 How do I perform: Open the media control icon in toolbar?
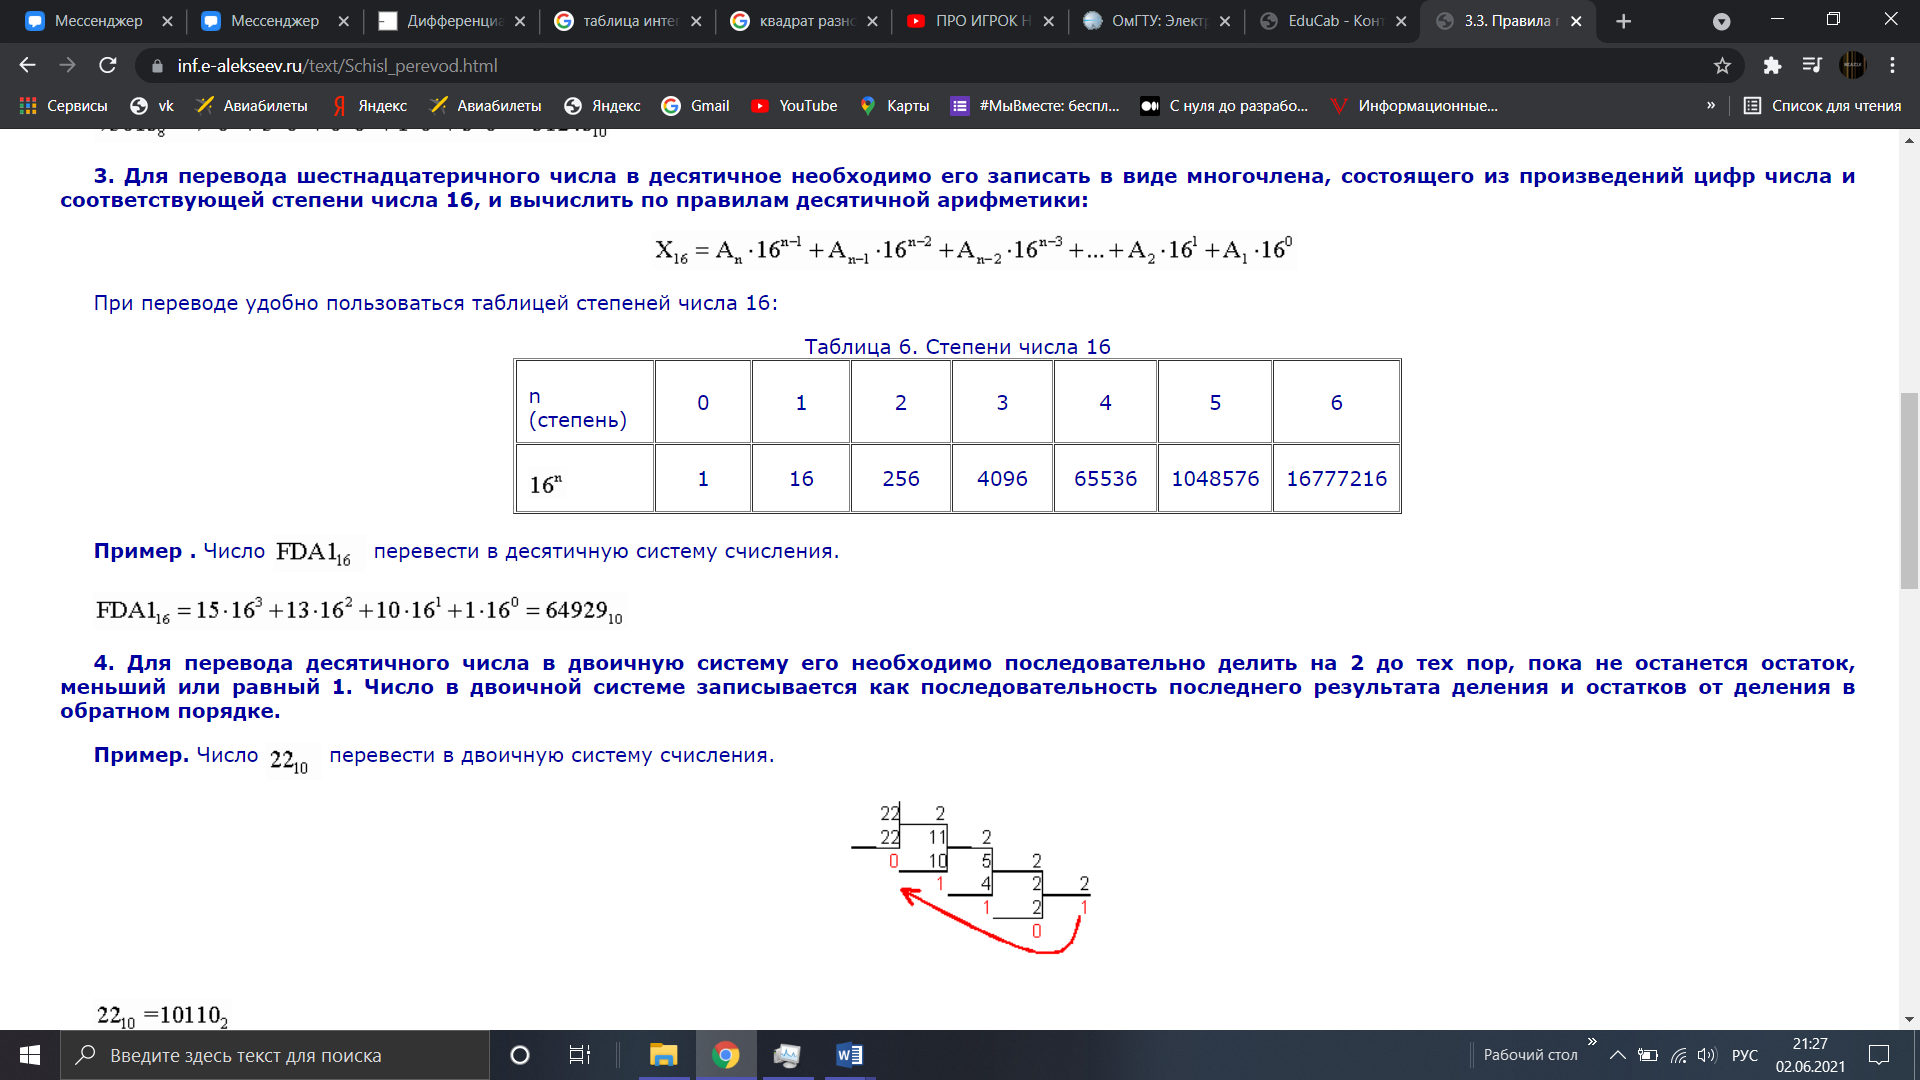[1812, 65]
